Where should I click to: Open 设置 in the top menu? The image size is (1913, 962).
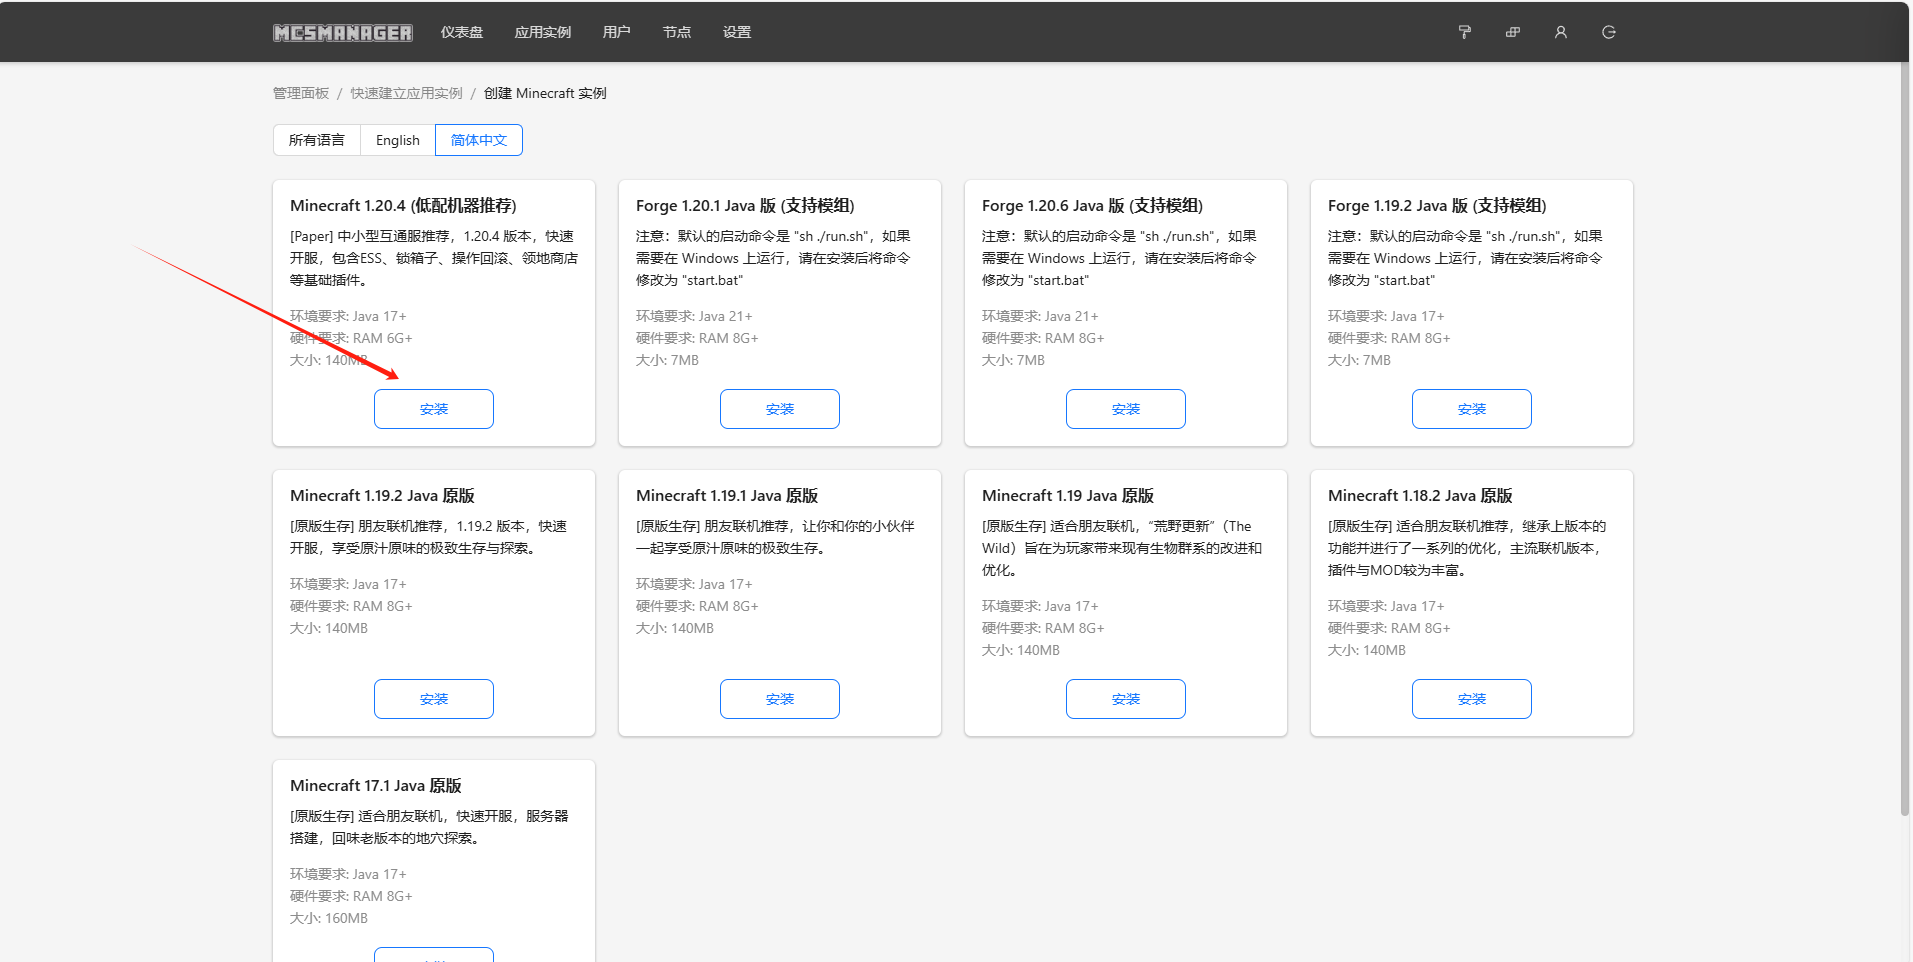[737, 32]
